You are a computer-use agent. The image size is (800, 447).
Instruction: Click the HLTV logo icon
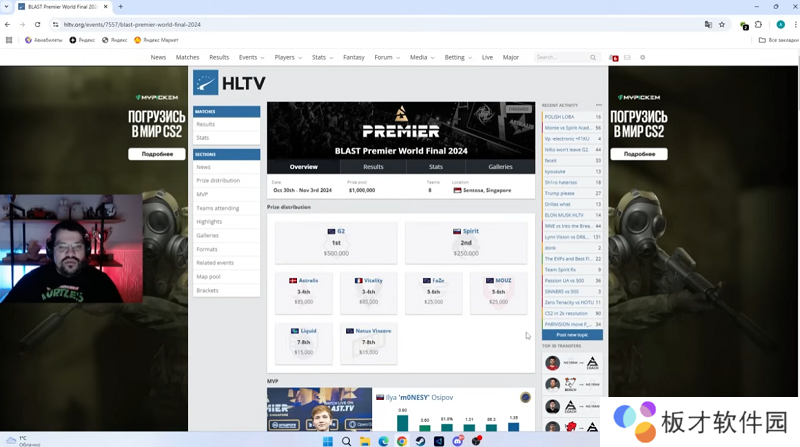[x=206, y=83]
